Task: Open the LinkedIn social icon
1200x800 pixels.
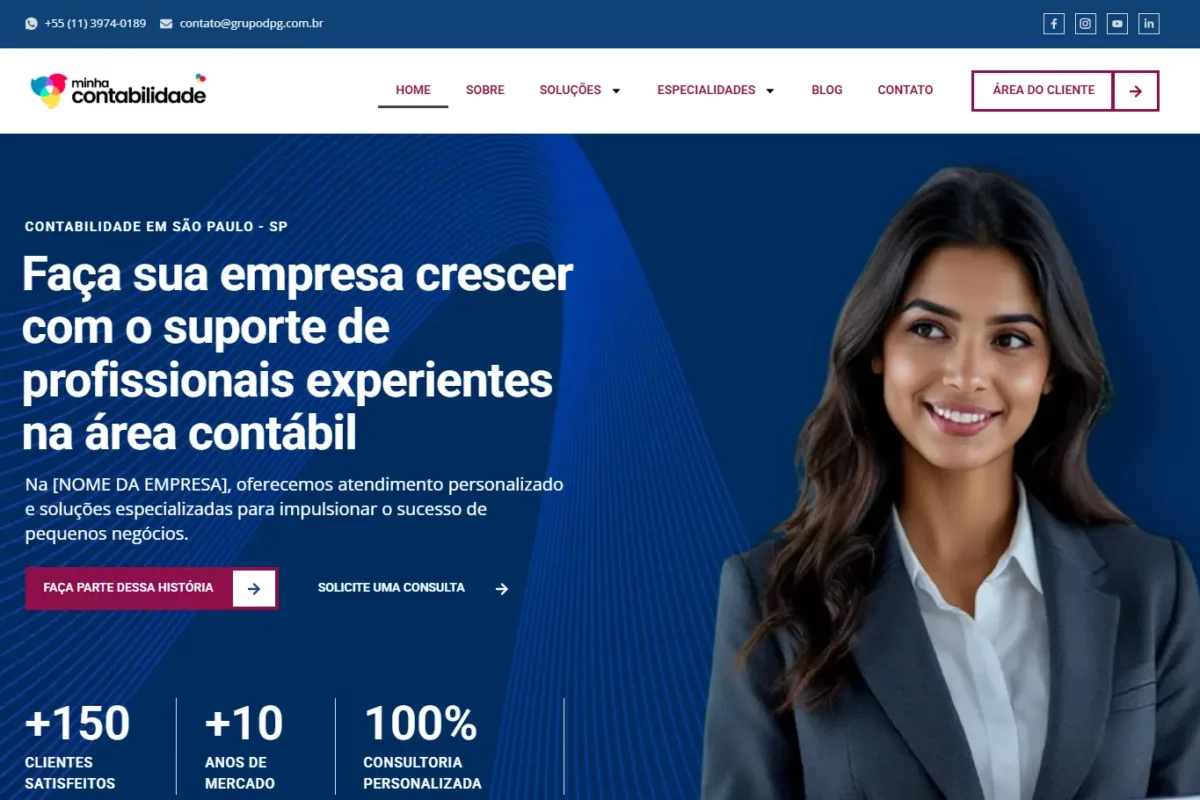Action: [x=1149, y=24]
